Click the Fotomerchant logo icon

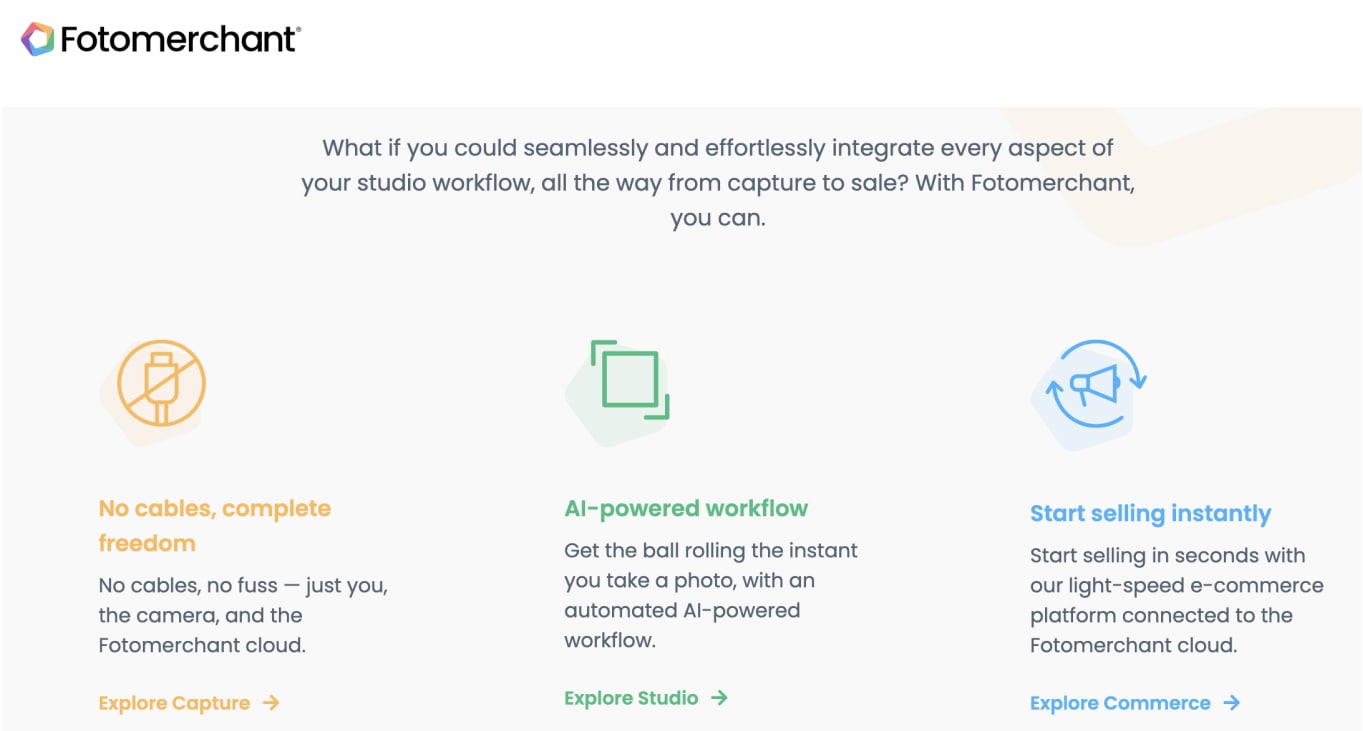(x=37, y=40)
